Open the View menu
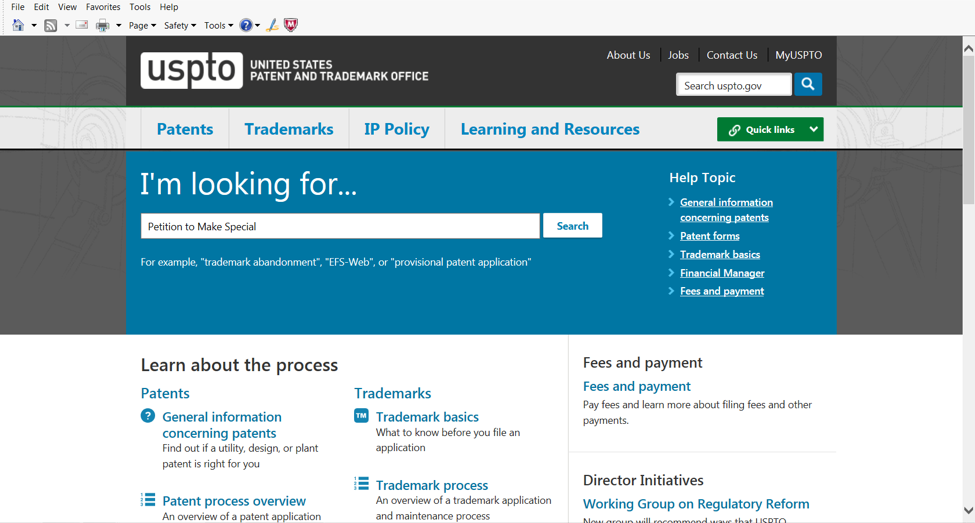Screen dimensions: 975x523 tap(67, 7)
